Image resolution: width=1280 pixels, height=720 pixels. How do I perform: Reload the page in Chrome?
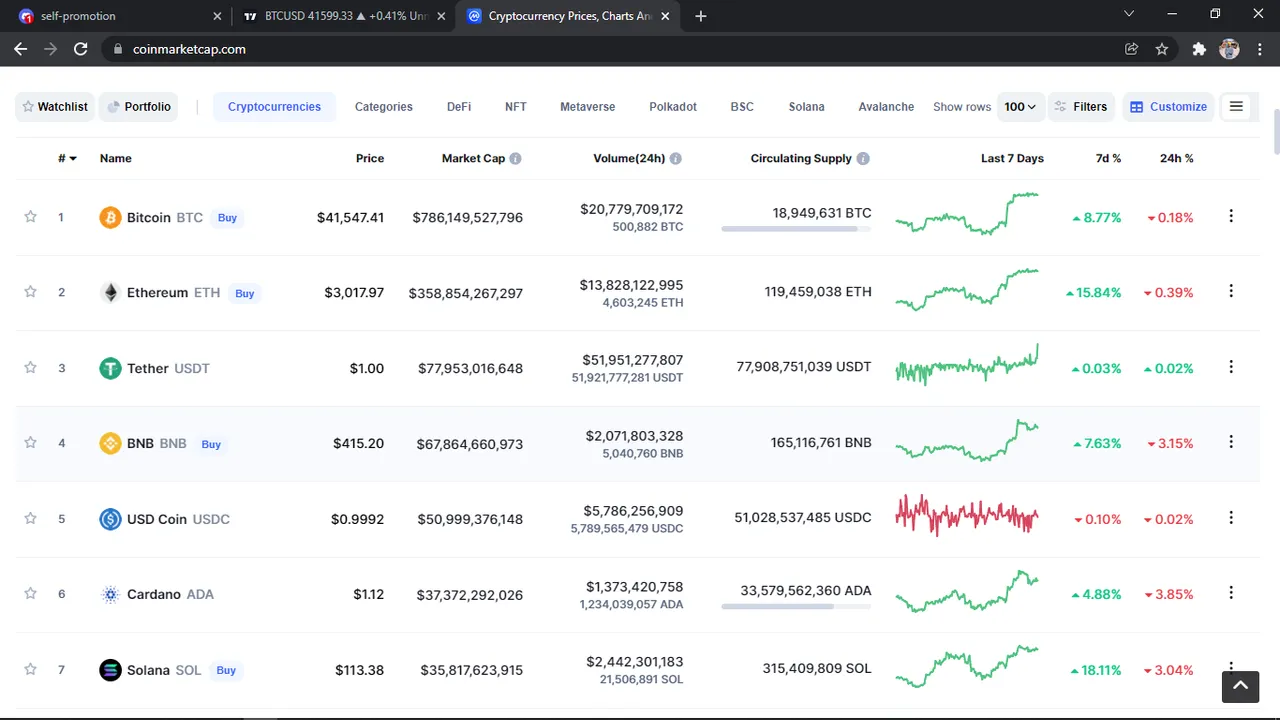(81, 49)
